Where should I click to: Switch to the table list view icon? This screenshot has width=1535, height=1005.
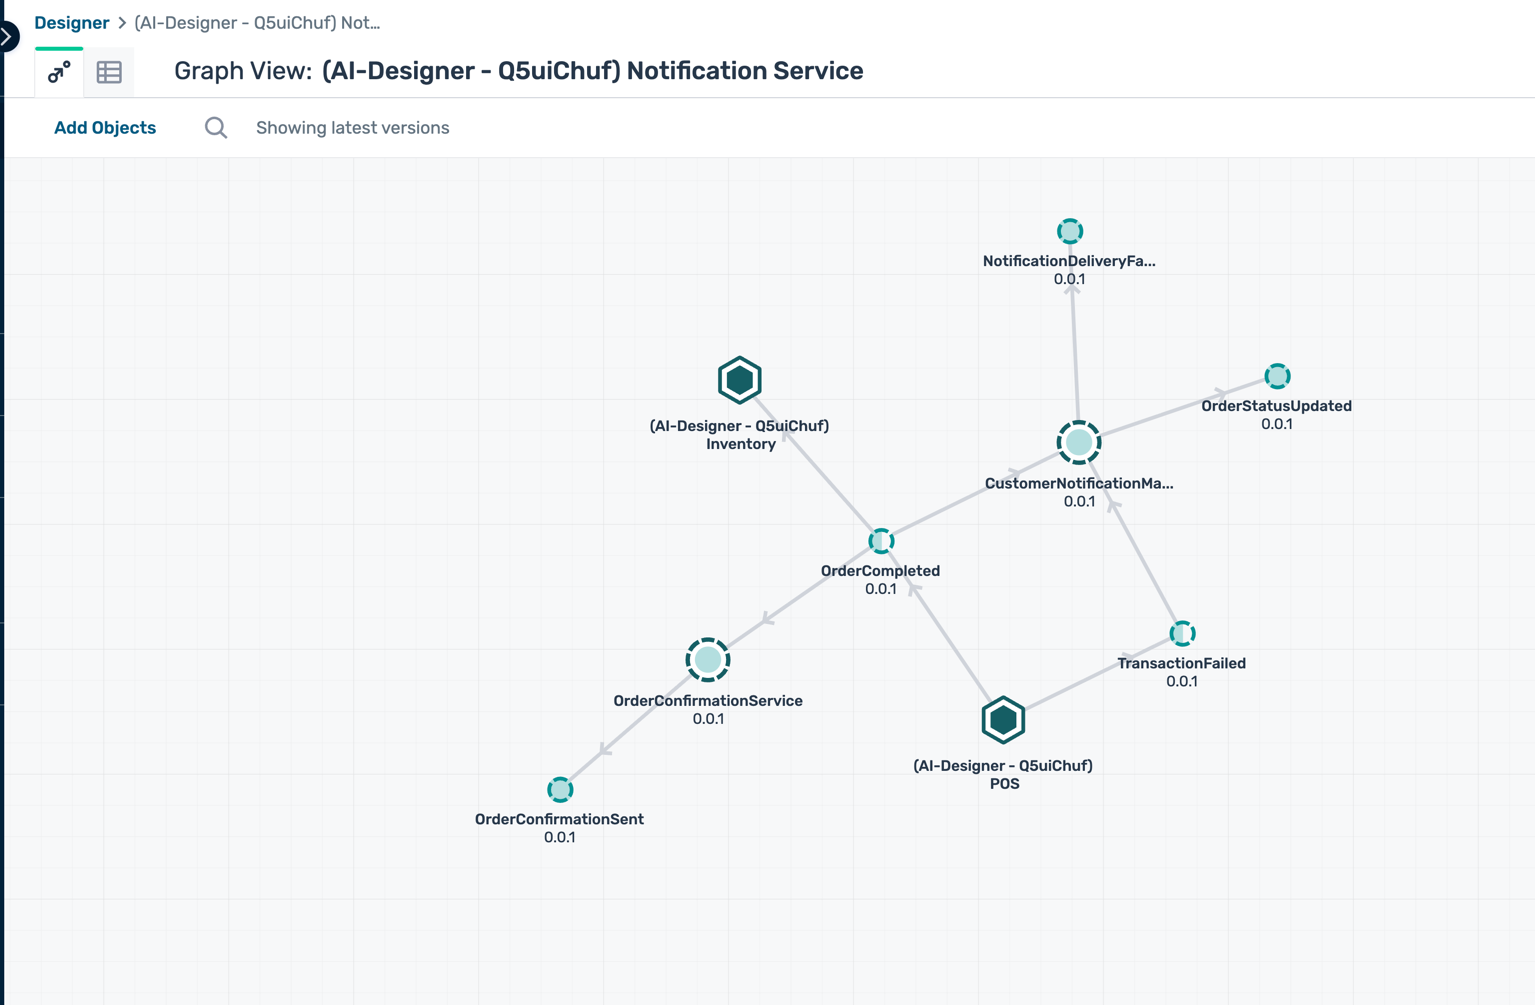[x=109, y=72]
